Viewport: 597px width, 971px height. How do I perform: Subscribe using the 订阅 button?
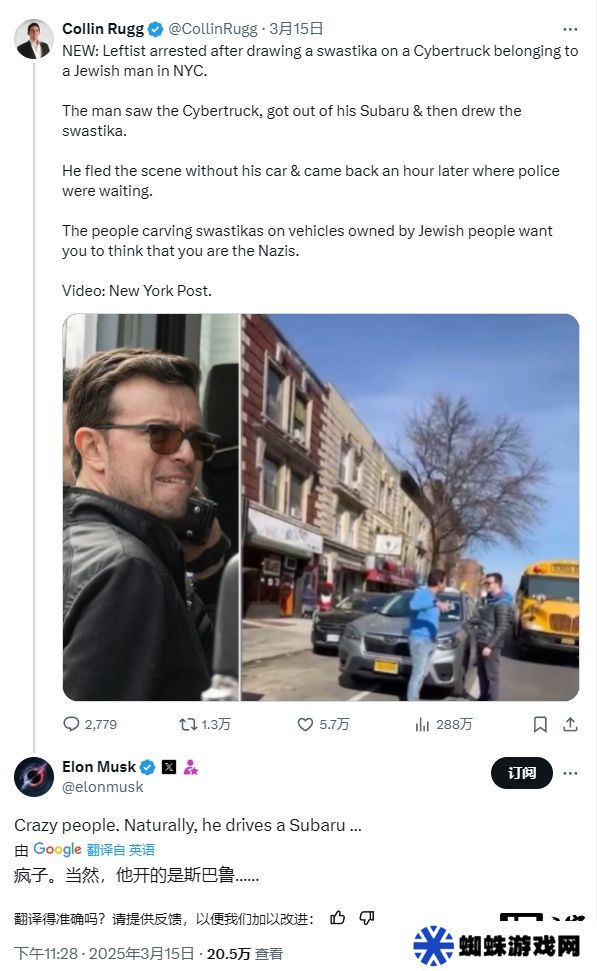coord(521,773)
